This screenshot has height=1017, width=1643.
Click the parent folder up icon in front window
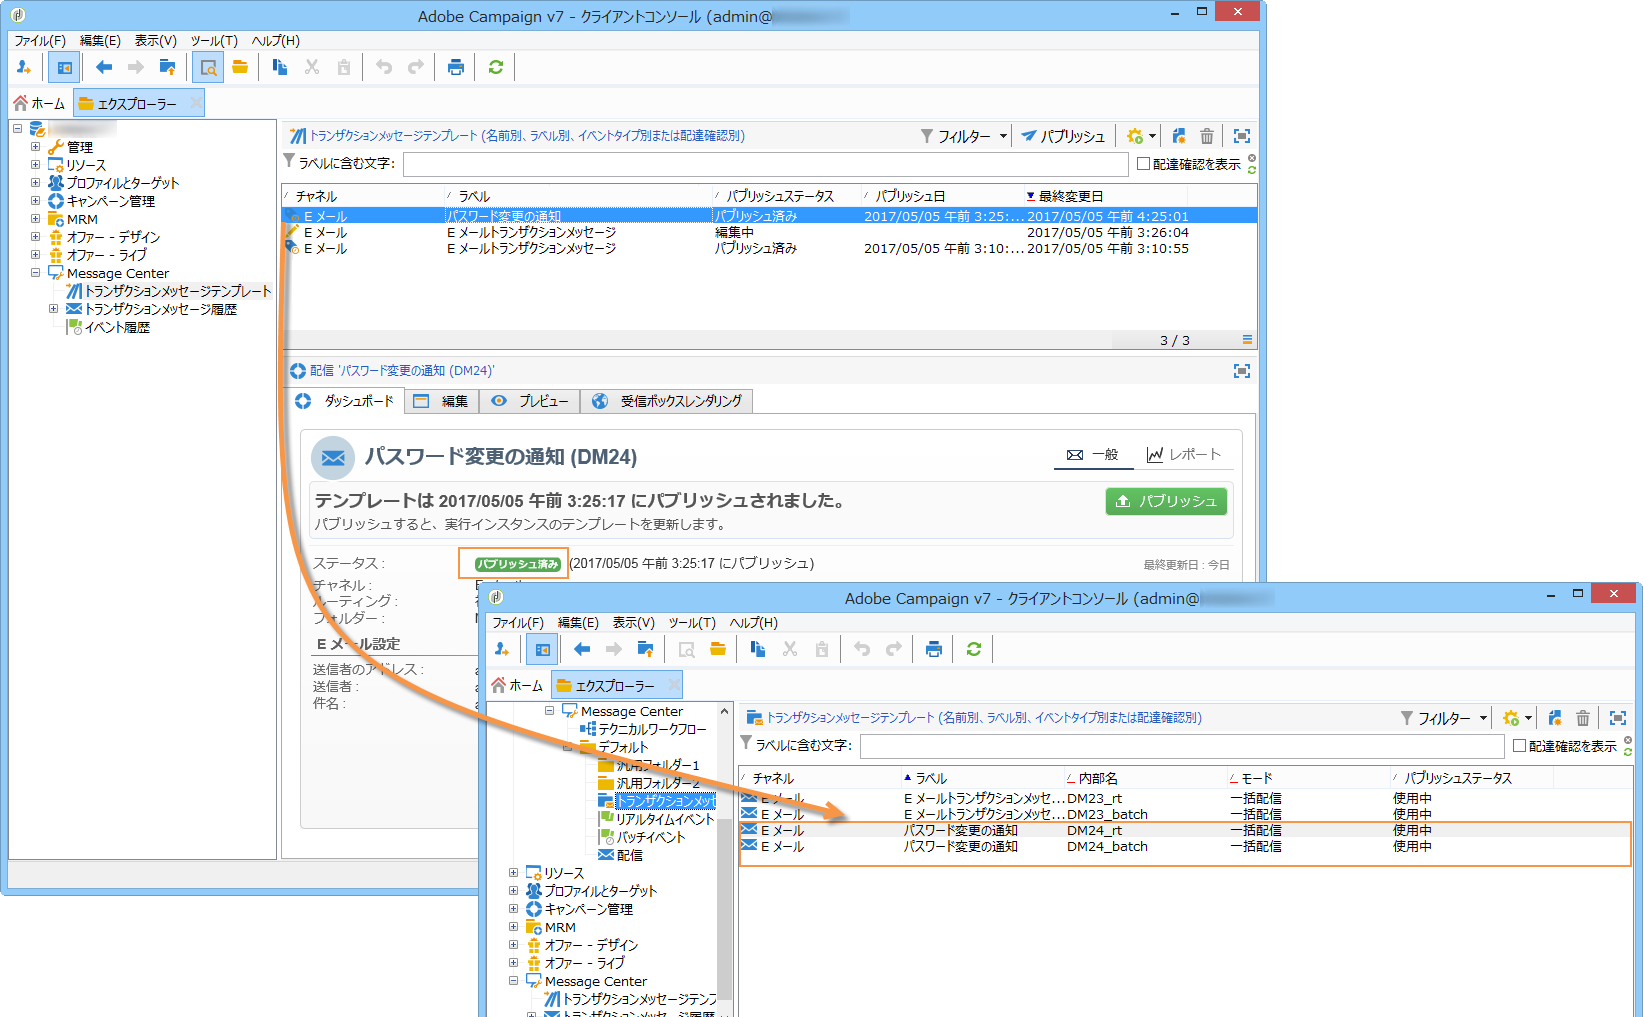tap(646, 649)
